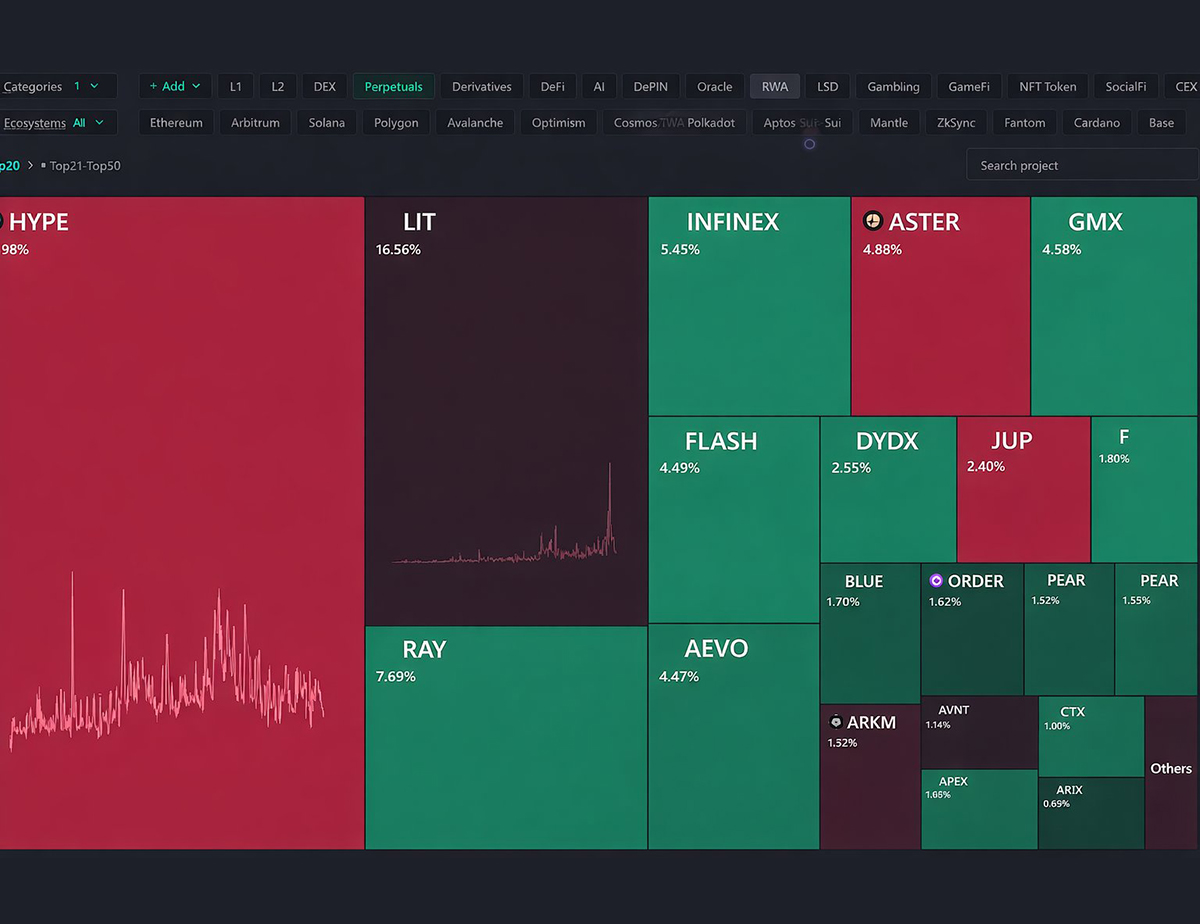Image resolution: width=1200 pixels, height=924 pixels.
Task: Select the RWA category chip
Action: coord(775,87)
